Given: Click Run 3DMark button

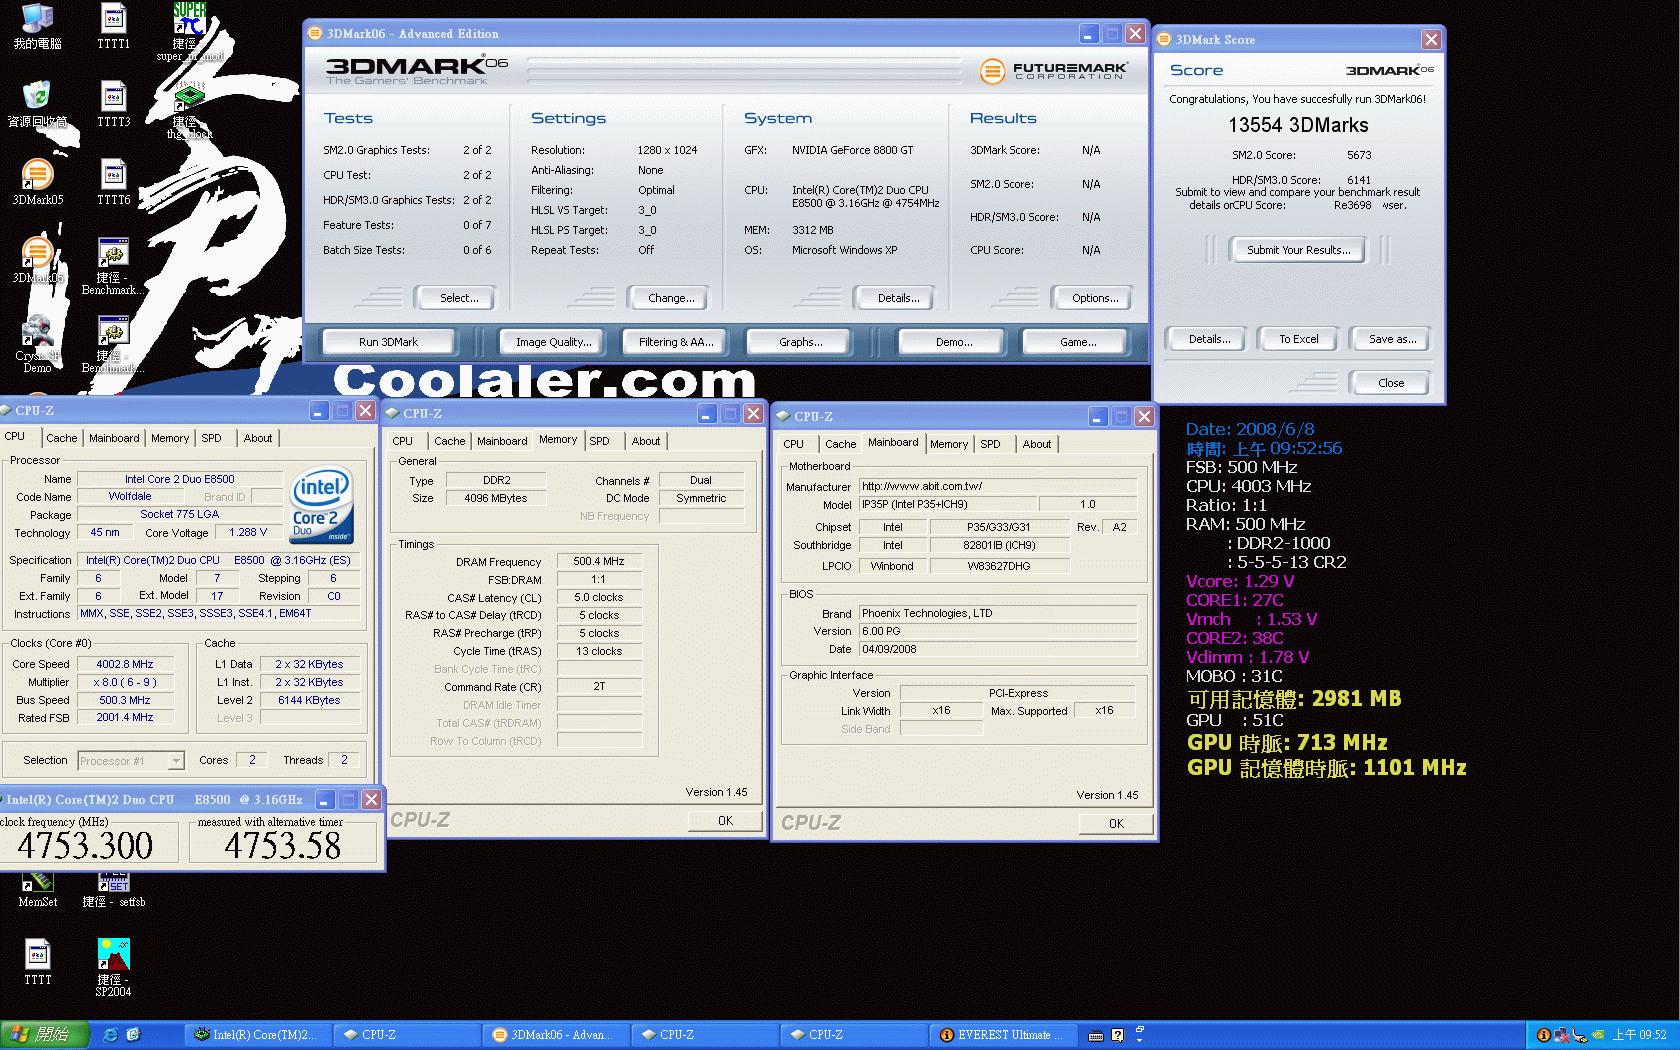Looking at the screenshot, I should click(x=388, y=342).
